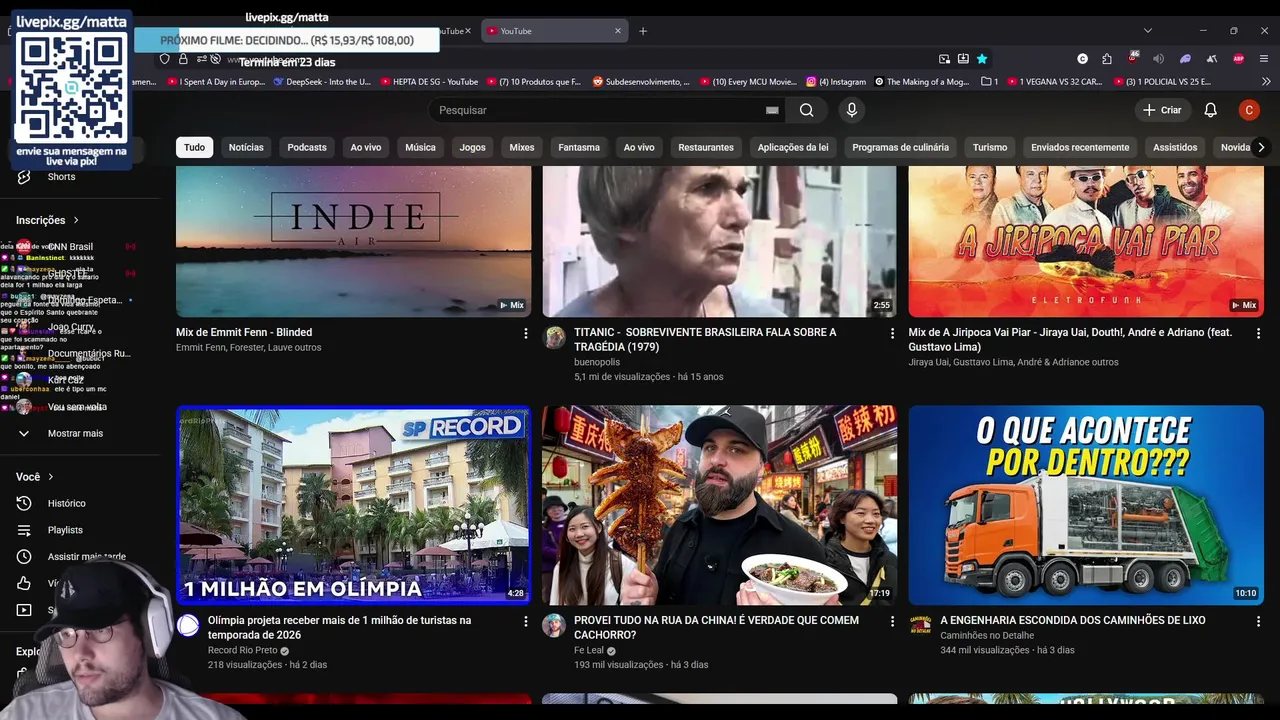Open the account avatar menu
Screen dimensions: 1280x720
coord(1248,110)
